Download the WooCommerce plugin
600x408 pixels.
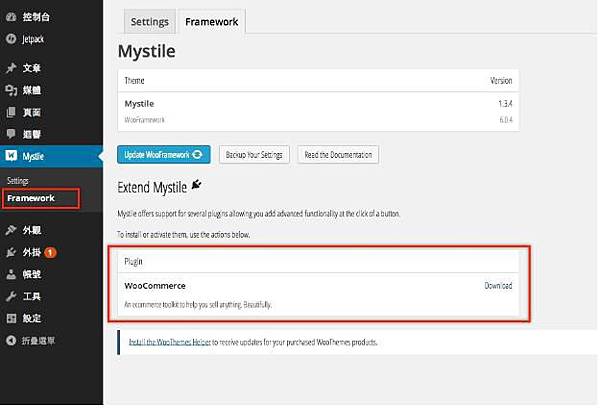pyautogui.click(x=498, y=285)
